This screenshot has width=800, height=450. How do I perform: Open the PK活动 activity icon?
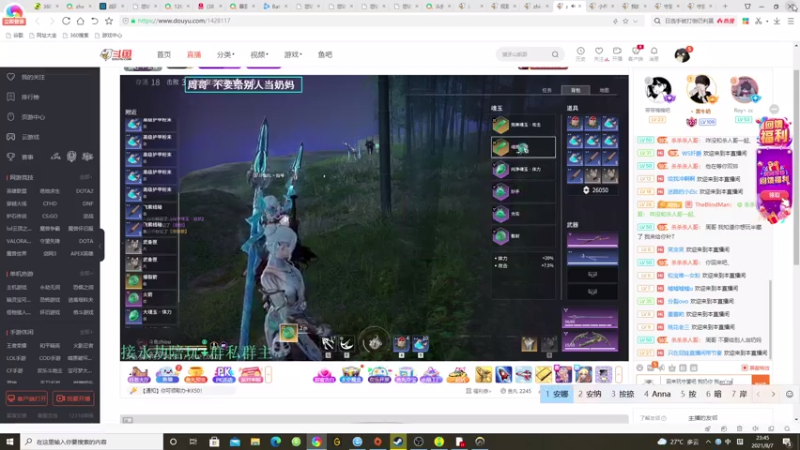[223, 375]
